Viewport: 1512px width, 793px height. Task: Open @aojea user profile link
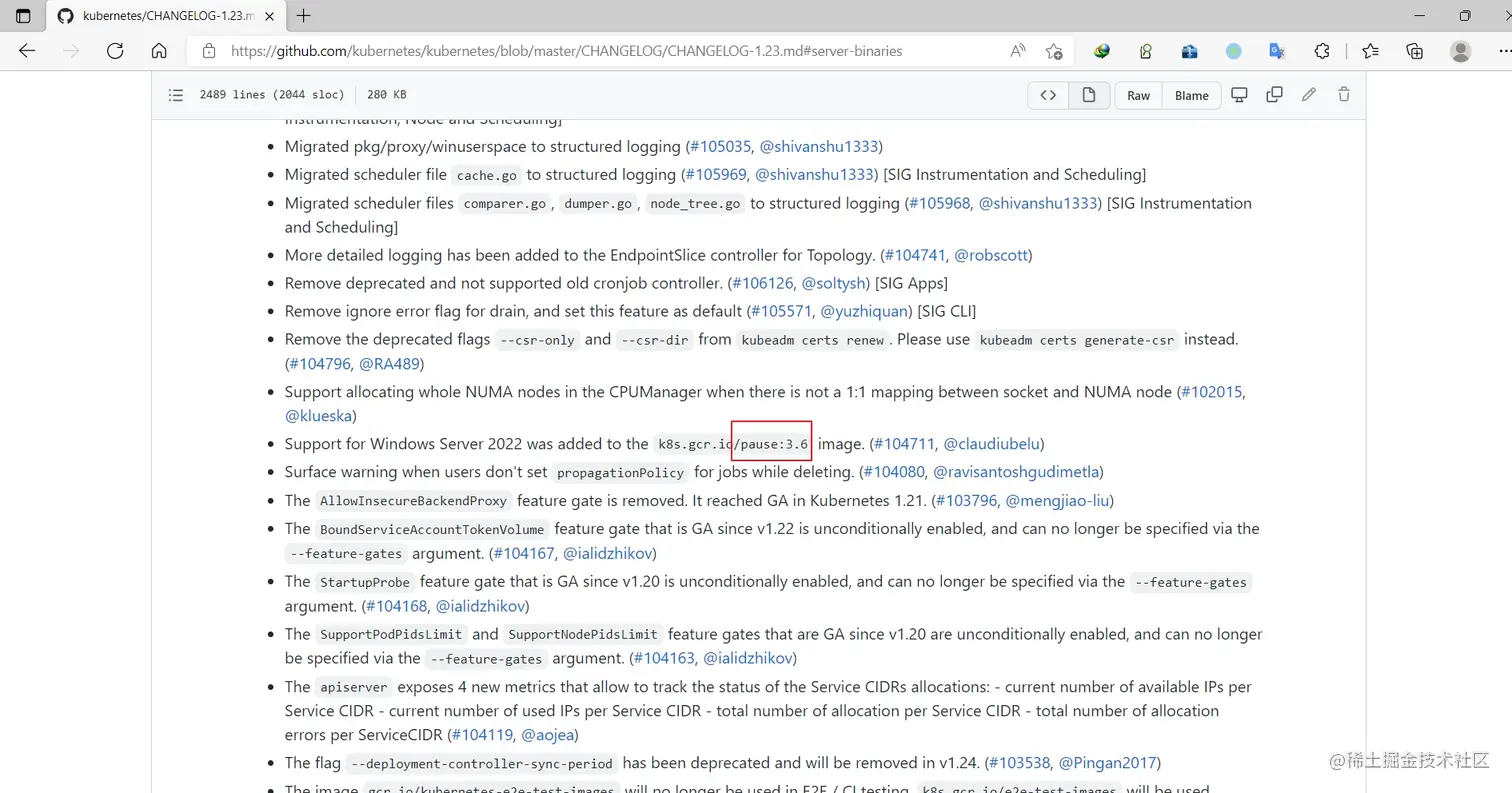tap(546, 735)
